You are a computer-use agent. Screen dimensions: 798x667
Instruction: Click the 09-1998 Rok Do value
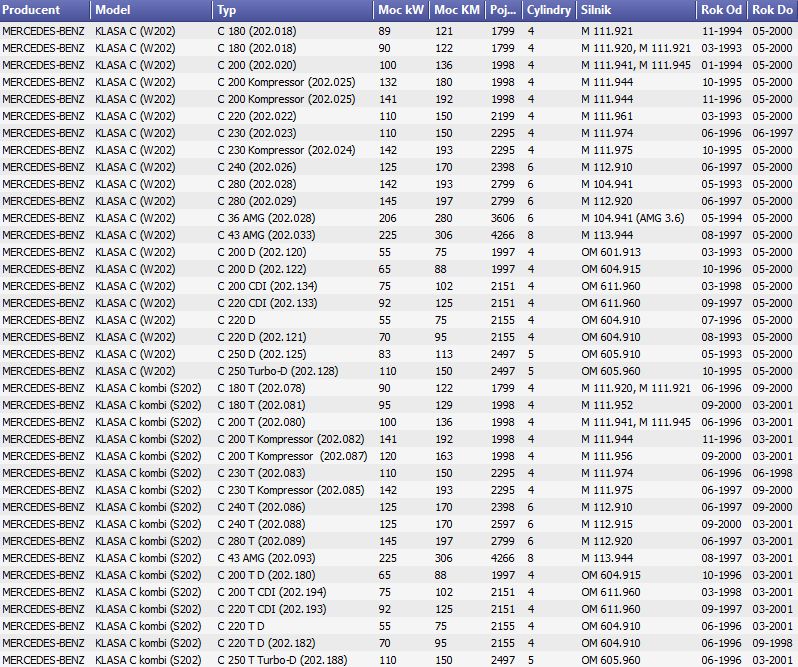[x=772, y=643]
